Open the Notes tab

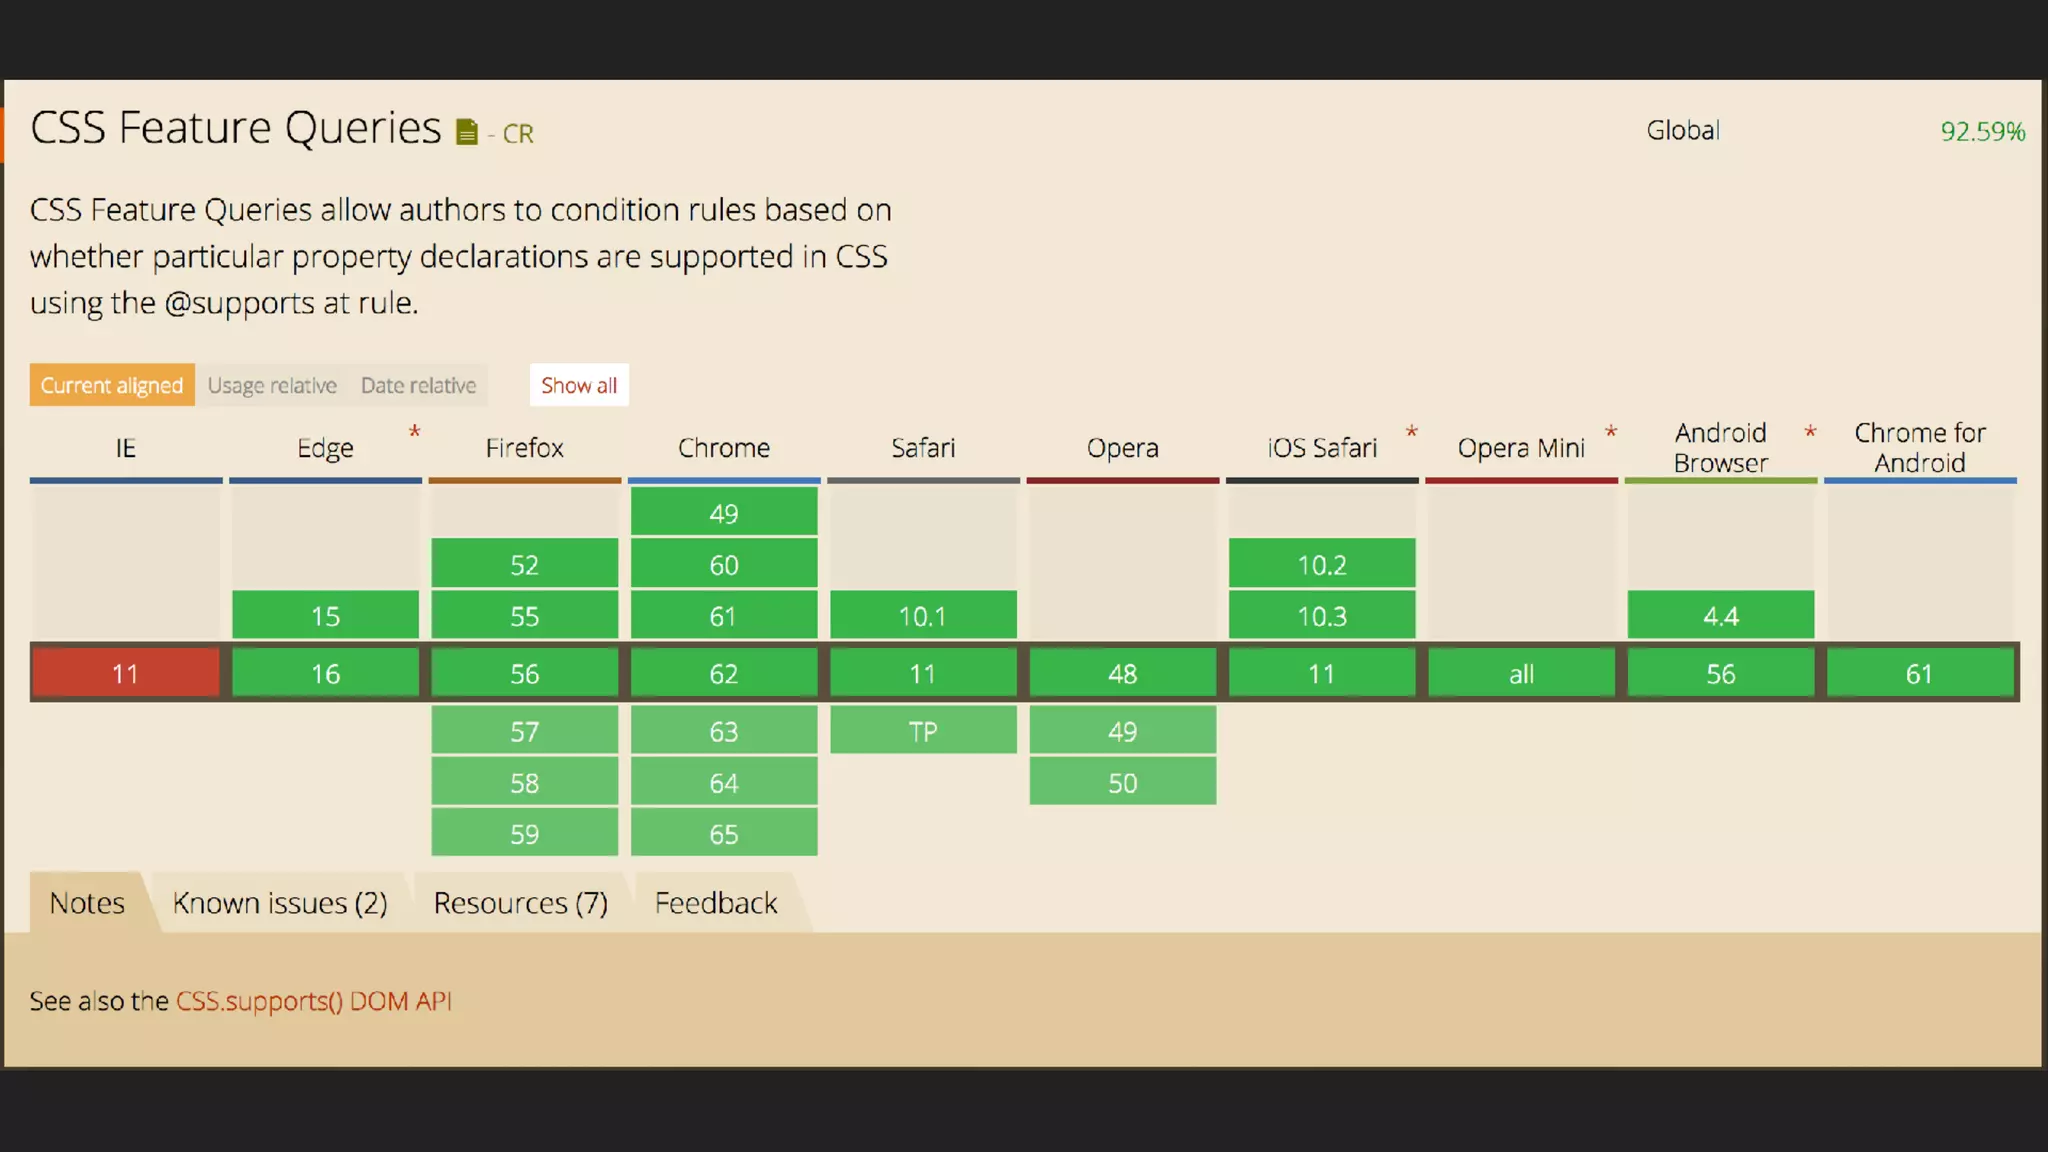click(87, 903)
